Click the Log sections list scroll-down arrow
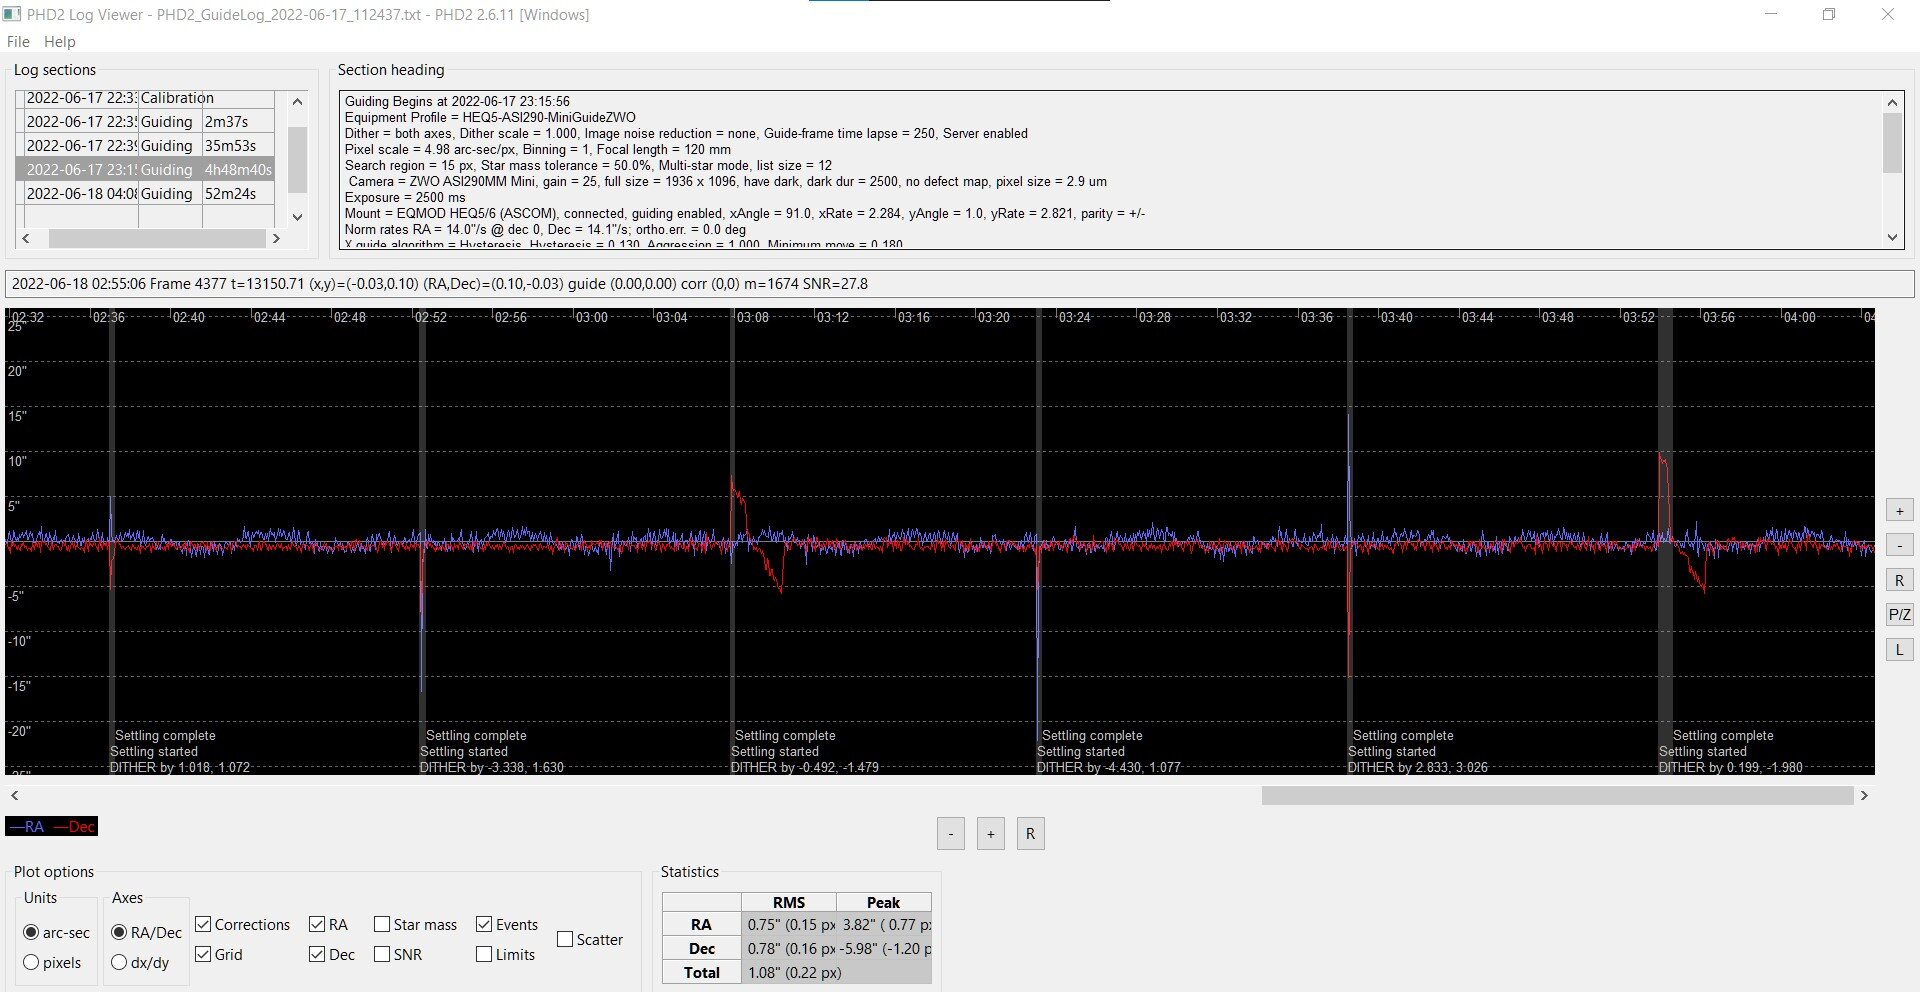 click(297, 217)
